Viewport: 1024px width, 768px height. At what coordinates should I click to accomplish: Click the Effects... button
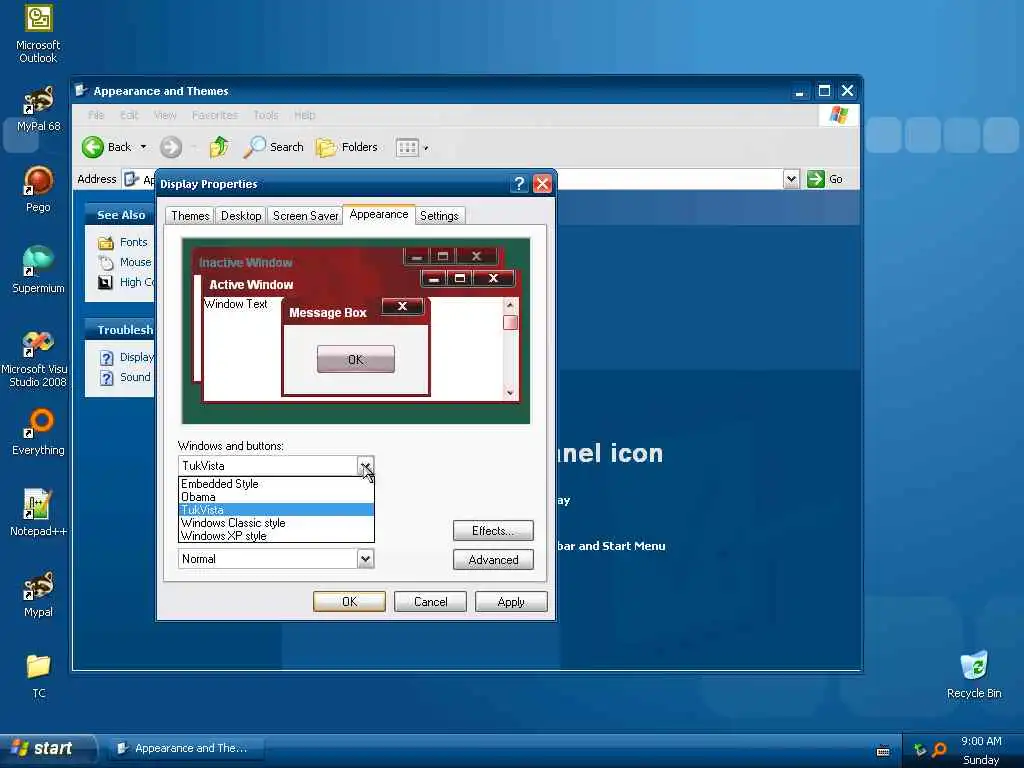493,531
